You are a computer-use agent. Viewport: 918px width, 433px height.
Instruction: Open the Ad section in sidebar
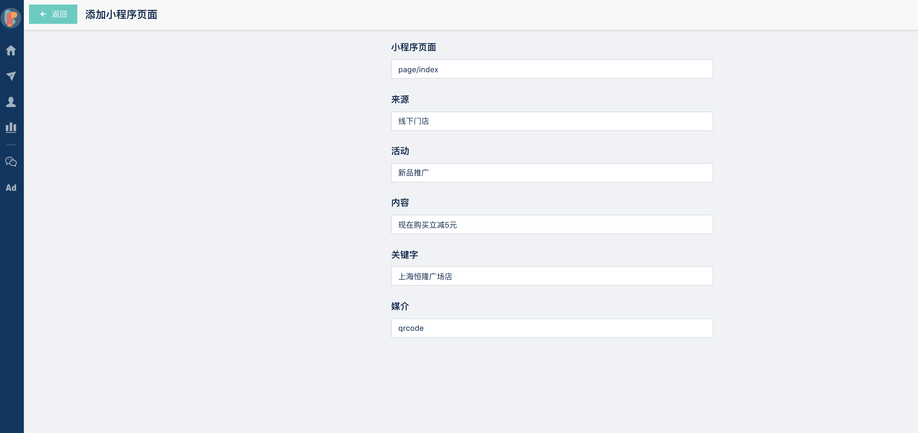pos(11,188)
